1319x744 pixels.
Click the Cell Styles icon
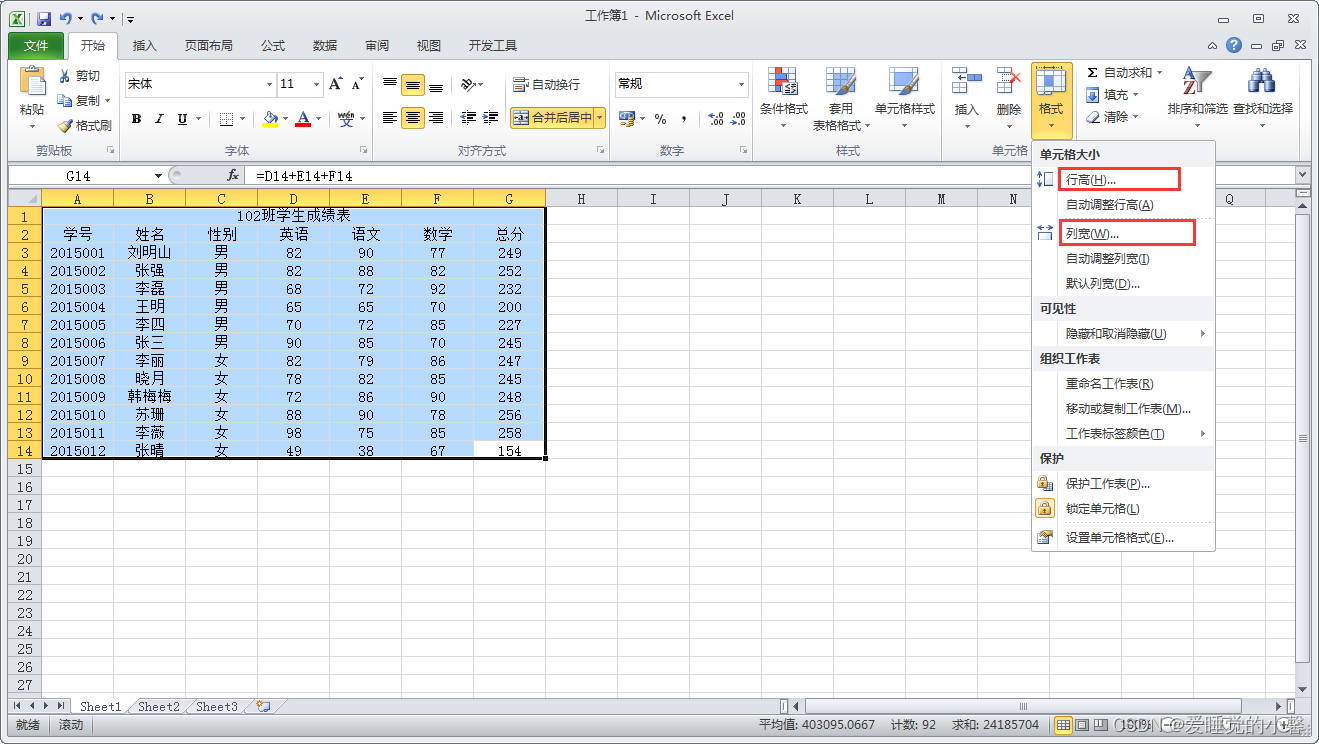click(x=904, y=82)
